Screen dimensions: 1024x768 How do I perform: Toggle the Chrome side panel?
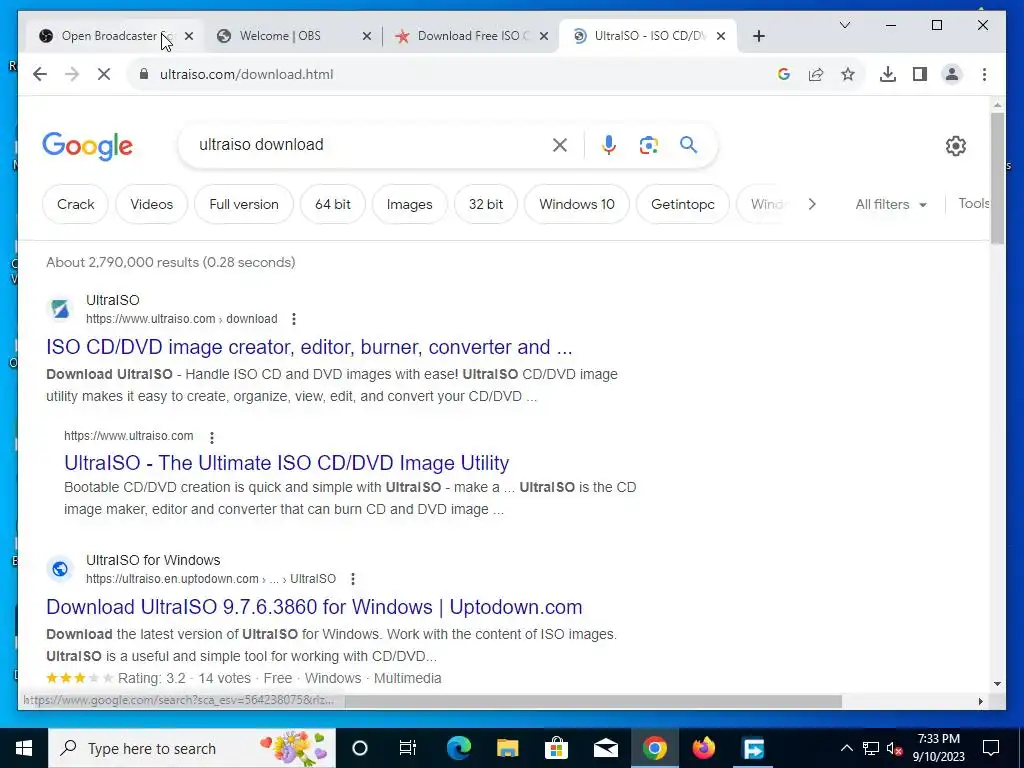point(920,74)
